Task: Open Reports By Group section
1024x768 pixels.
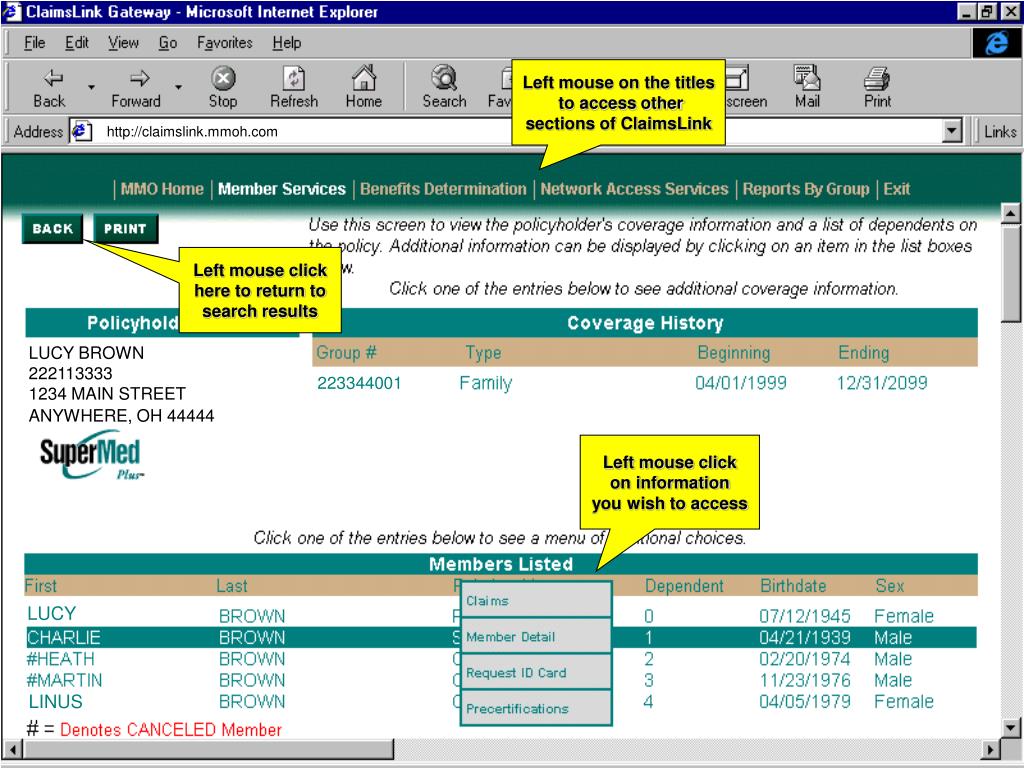Action: click(x=806, y=189)
